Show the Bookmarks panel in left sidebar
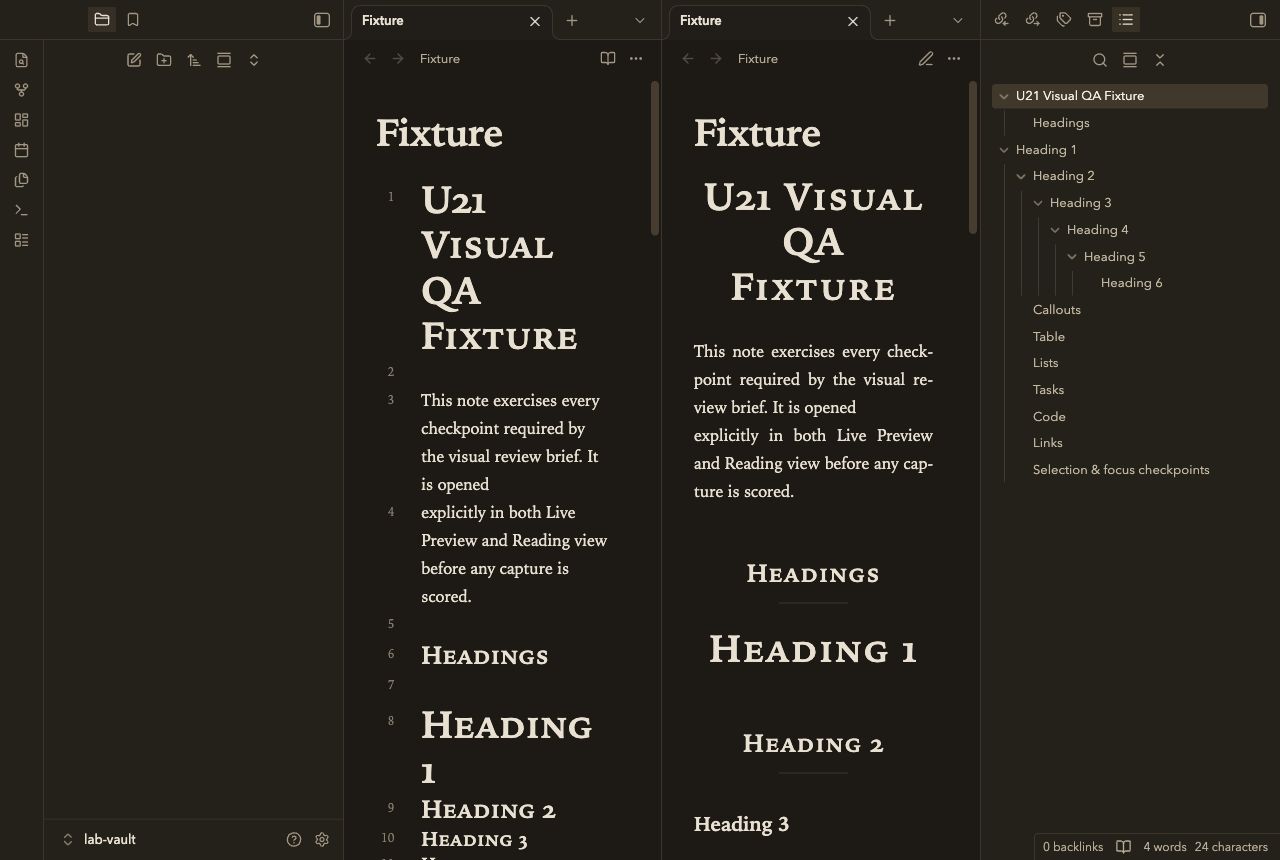The image size is (1280, 860). pyautogui.click(x=133, y=20)
